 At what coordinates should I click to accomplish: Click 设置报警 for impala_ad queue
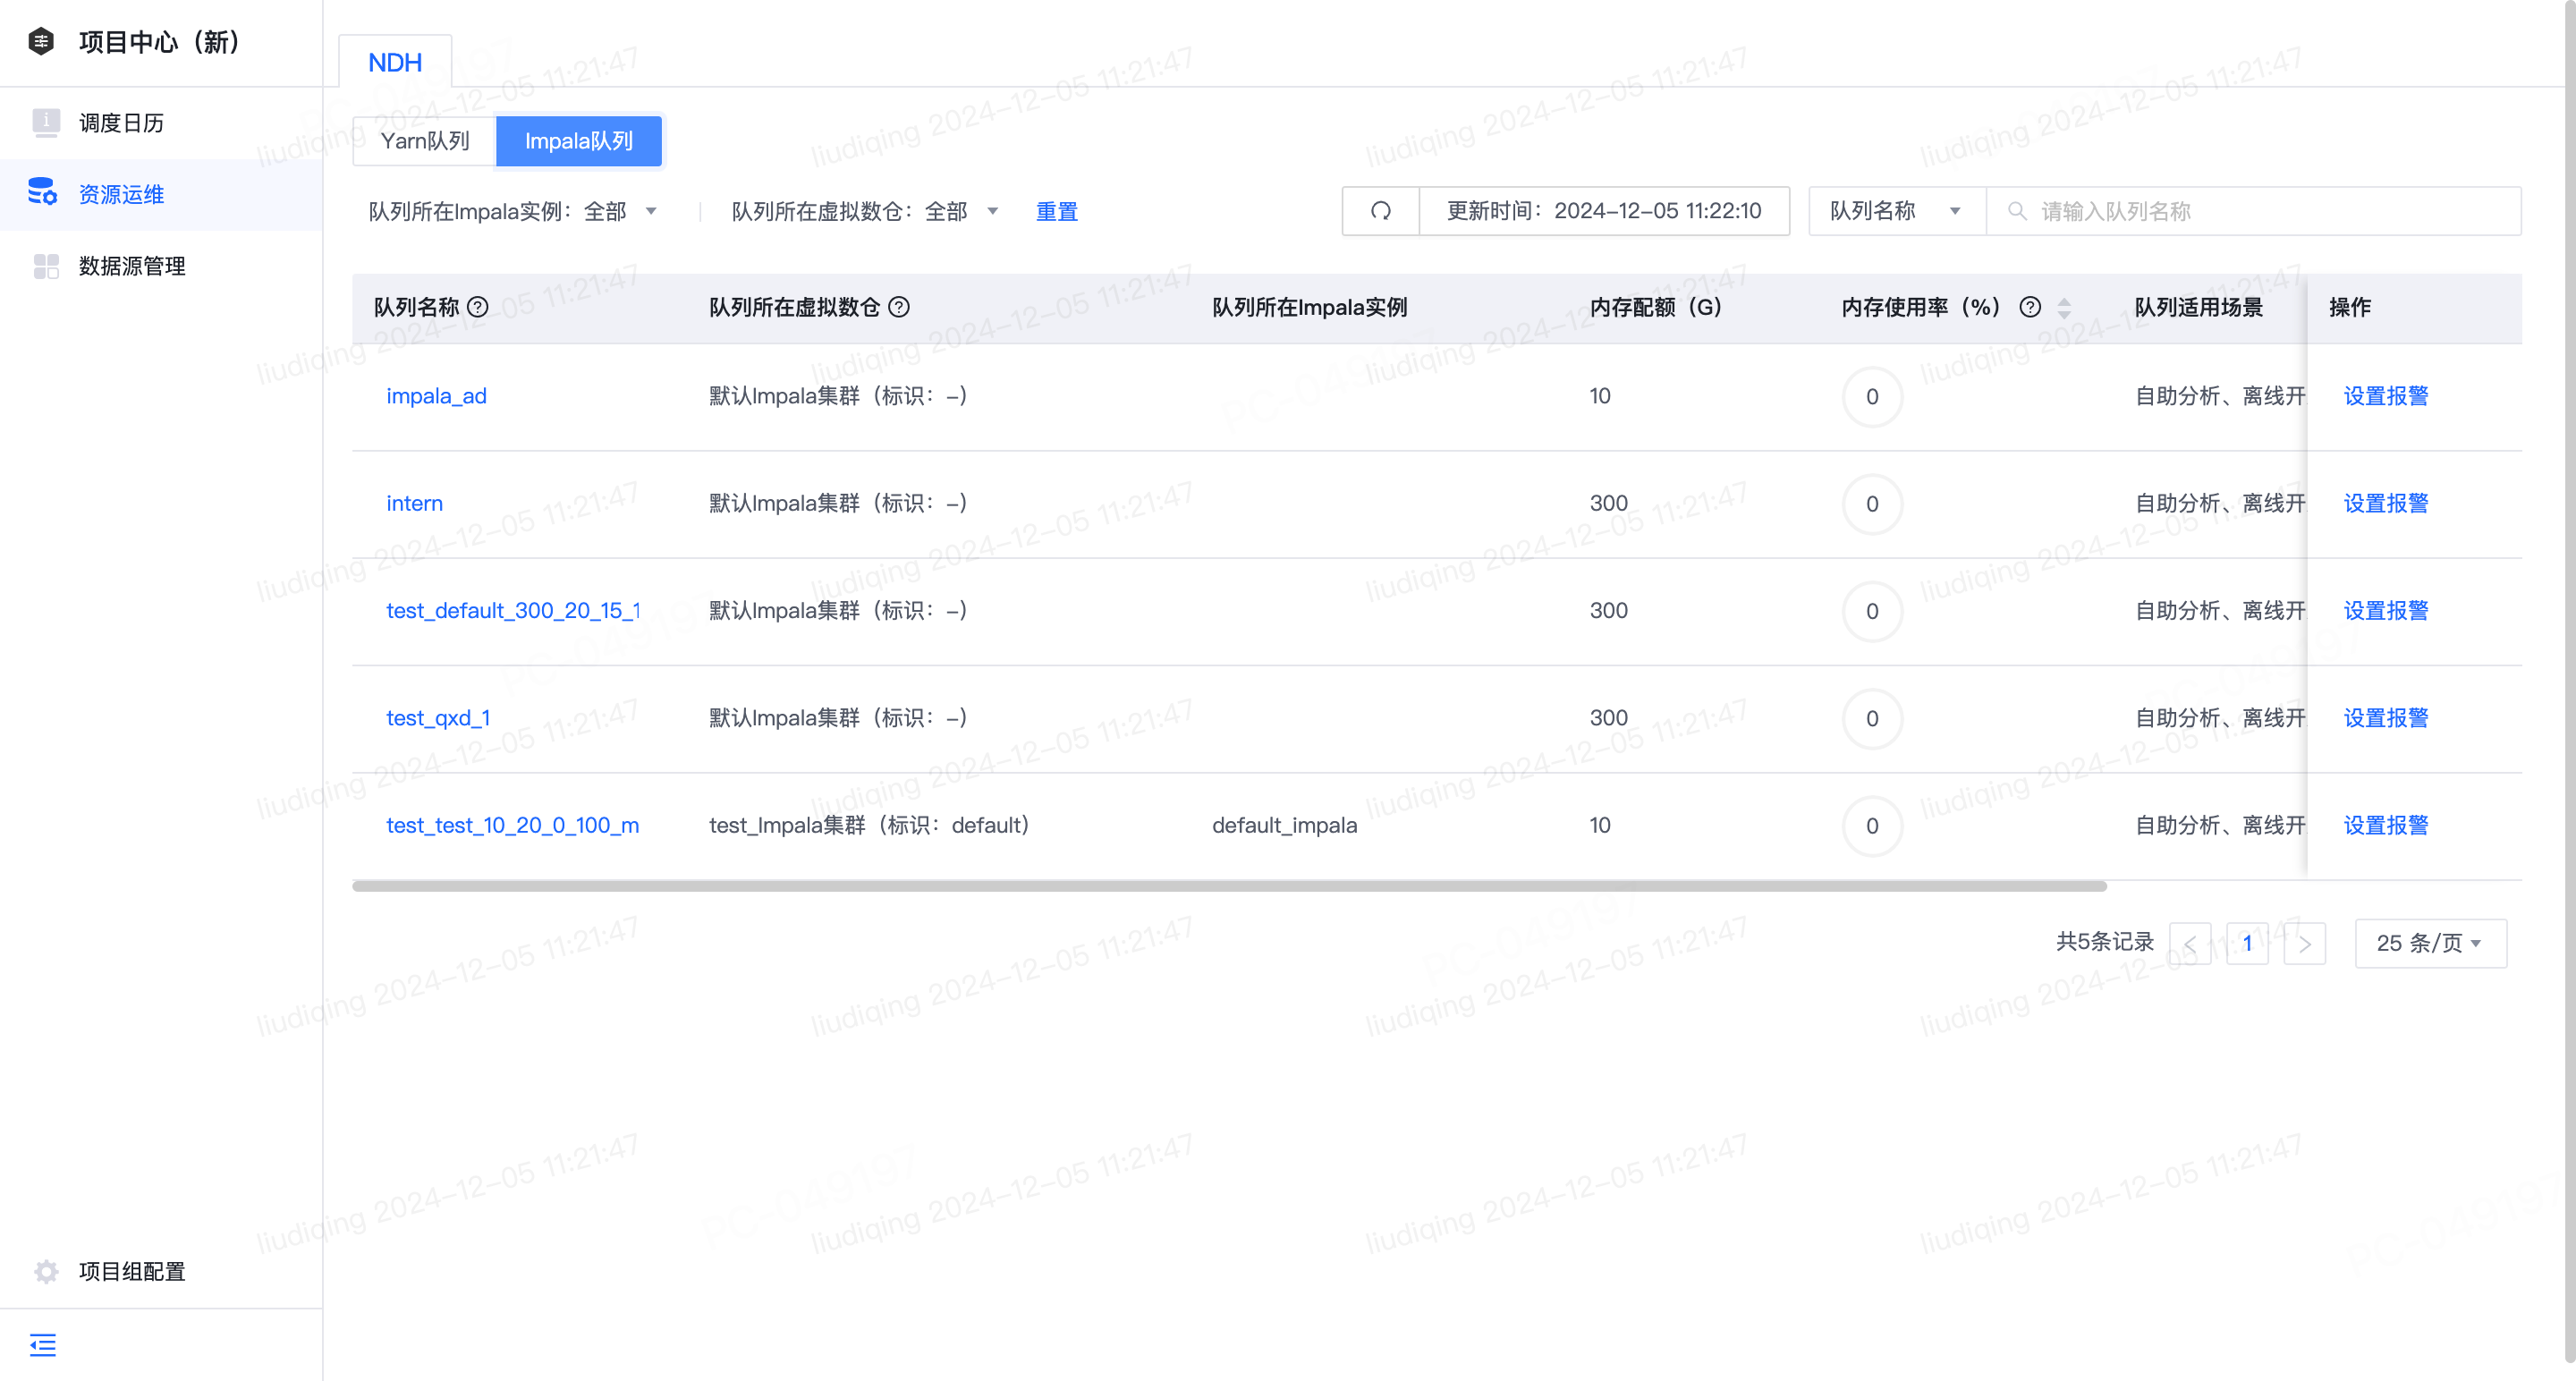pos(2385,396)
